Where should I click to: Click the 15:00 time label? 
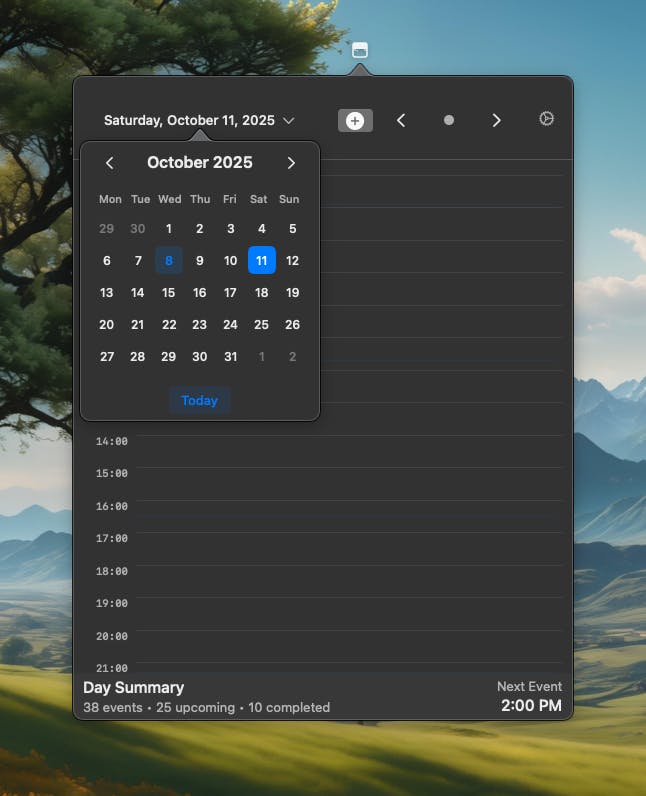(112, 473)
